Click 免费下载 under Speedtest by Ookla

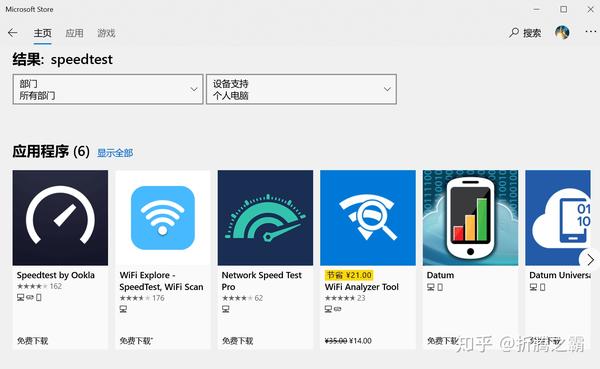pyautogui.click(x=33, y=341)
